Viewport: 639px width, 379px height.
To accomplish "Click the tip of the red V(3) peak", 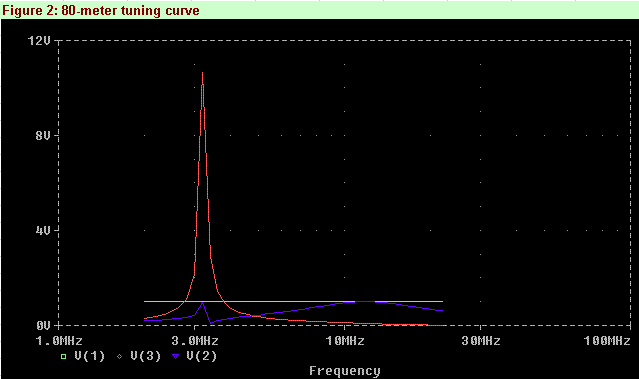I will pos(203,73).
